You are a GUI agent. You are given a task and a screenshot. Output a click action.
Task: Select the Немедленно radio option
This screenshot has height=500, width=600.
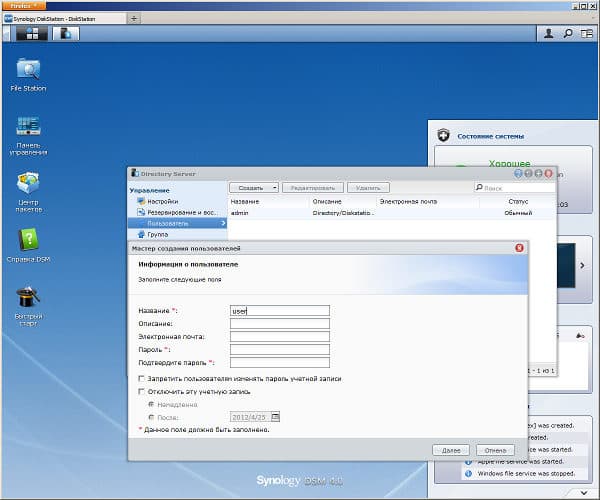(151, 404)
